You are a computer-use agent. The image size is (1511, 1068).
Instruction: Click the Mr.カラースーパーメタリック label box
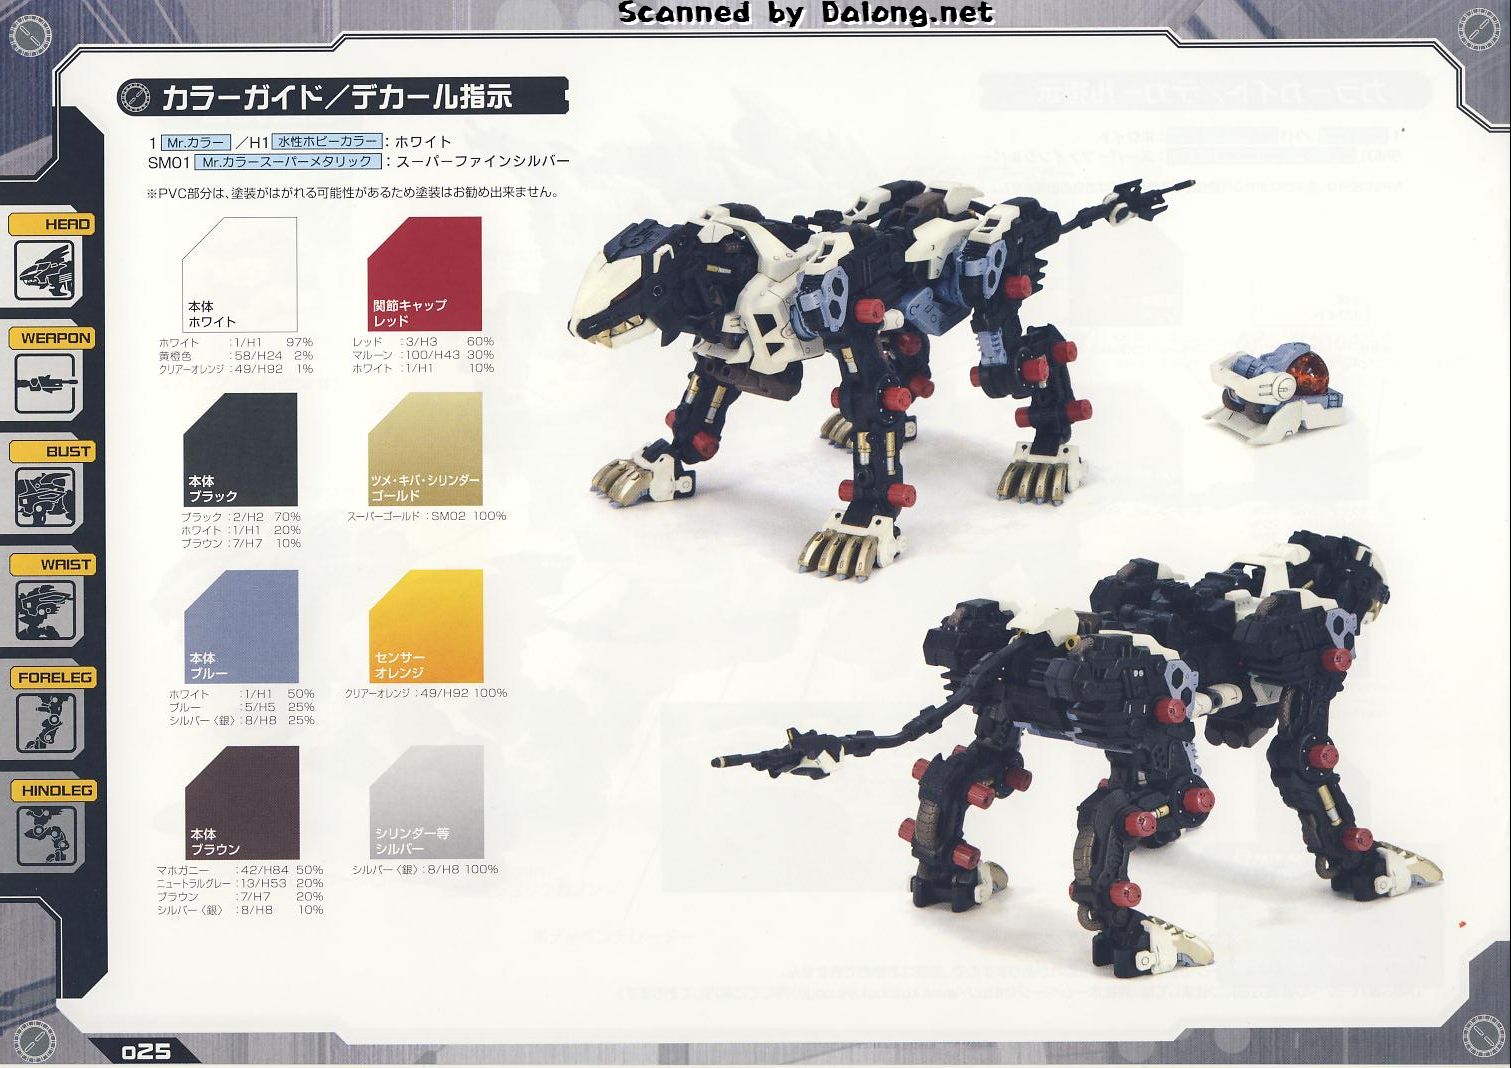point(289,161)
